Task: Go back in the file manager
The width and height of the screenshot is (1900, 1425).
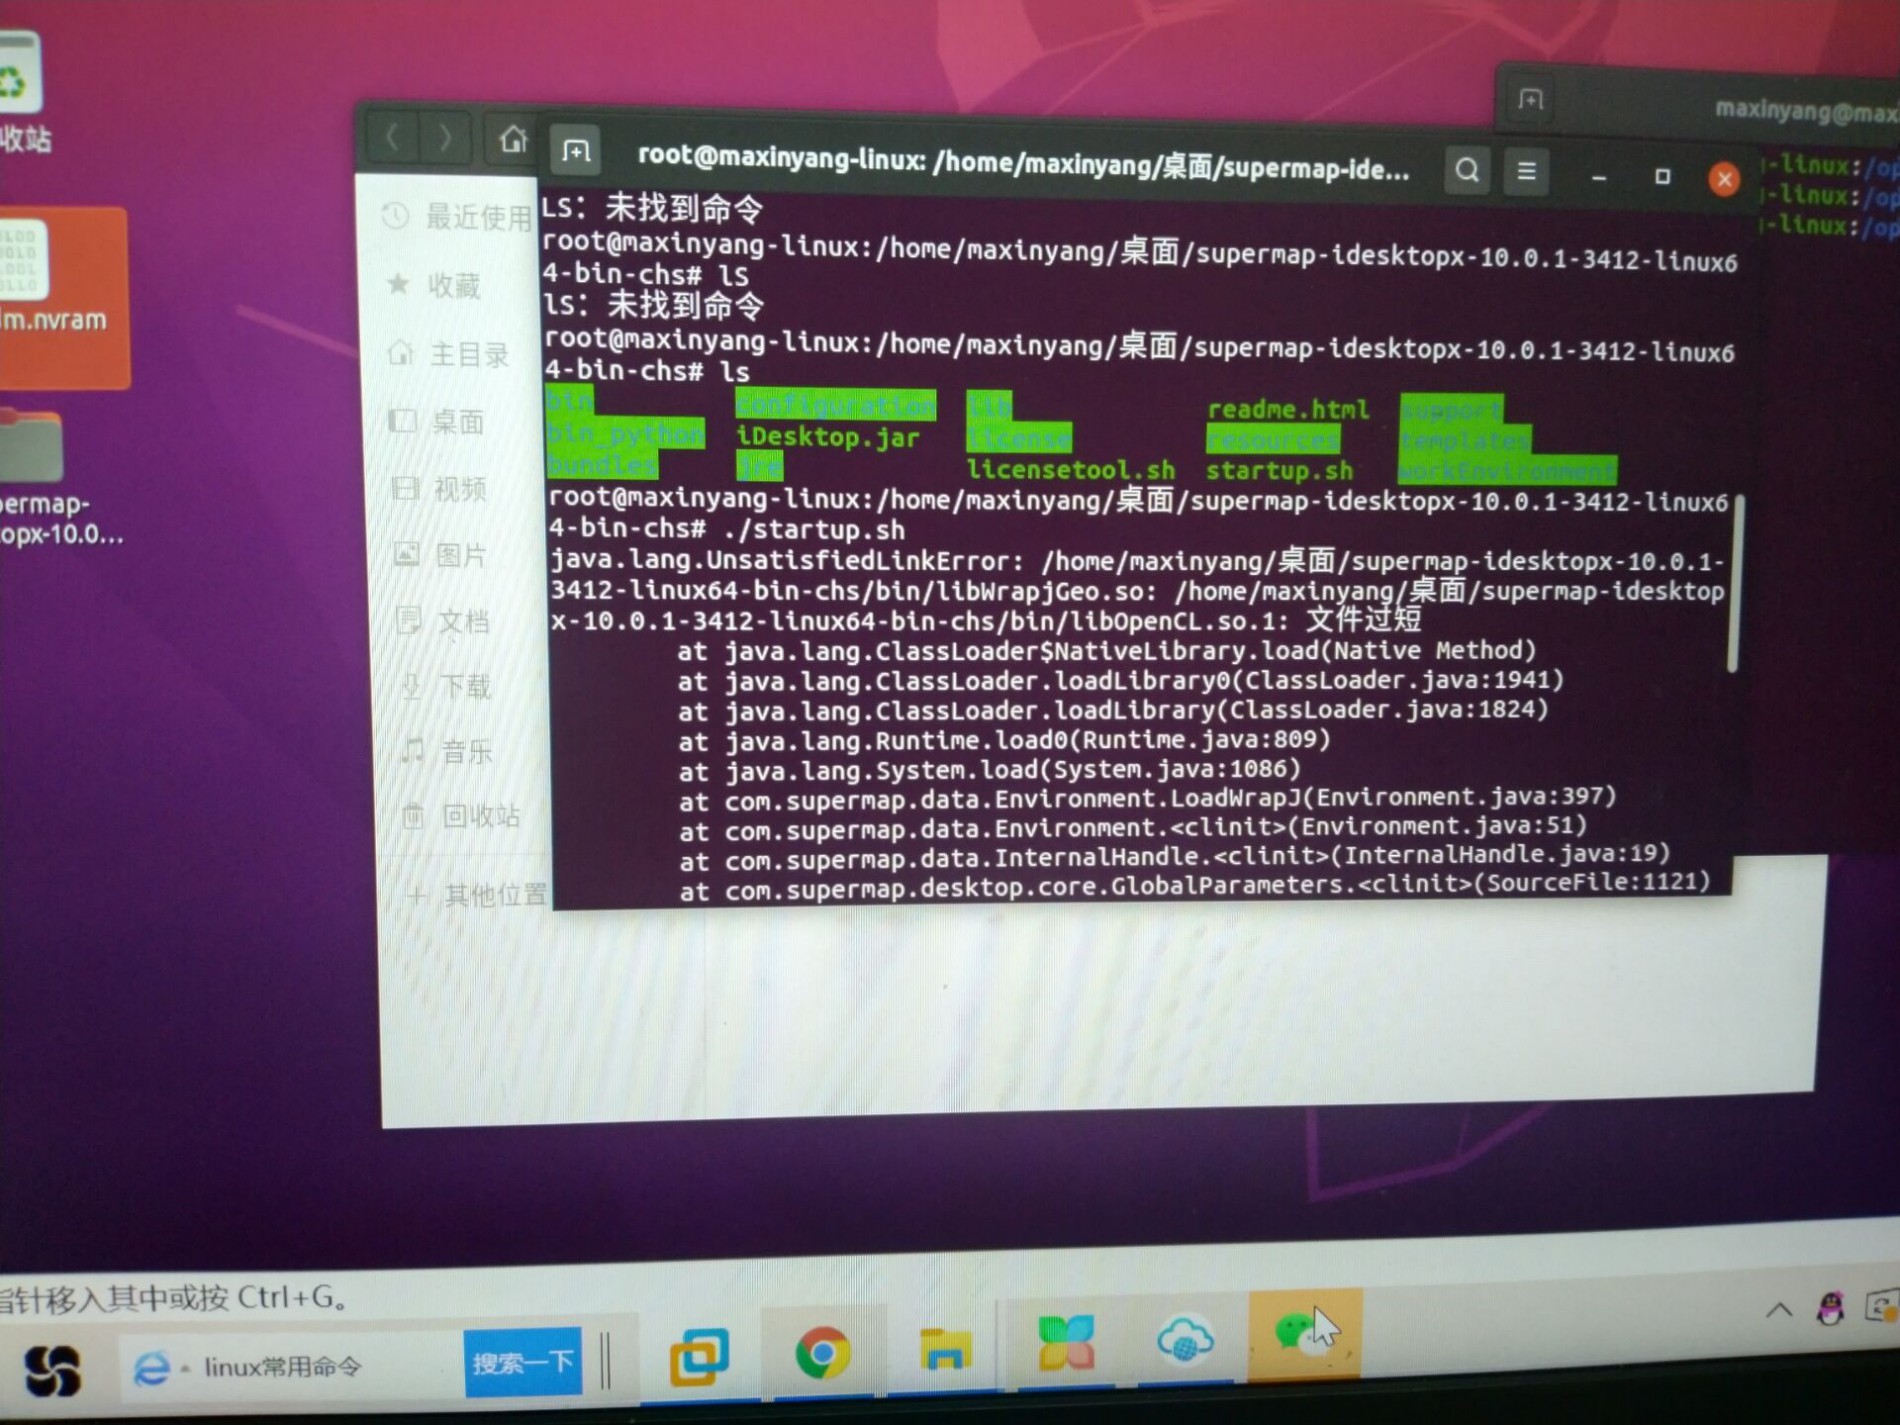Action: [393, 137]
